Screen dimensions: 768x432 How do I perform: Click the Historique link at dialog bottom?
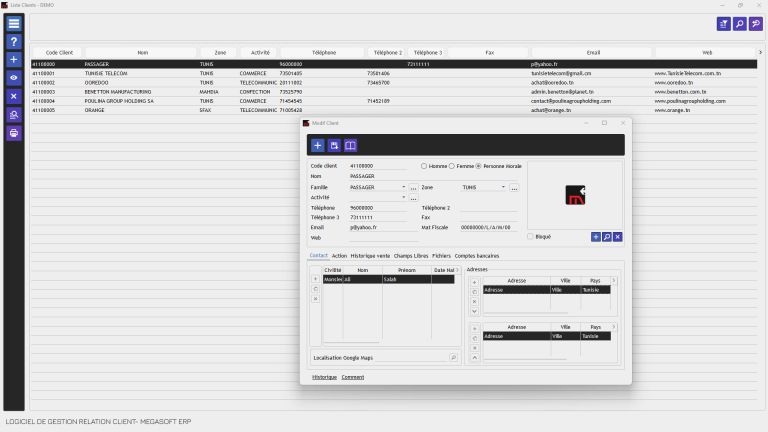[324, 377]
